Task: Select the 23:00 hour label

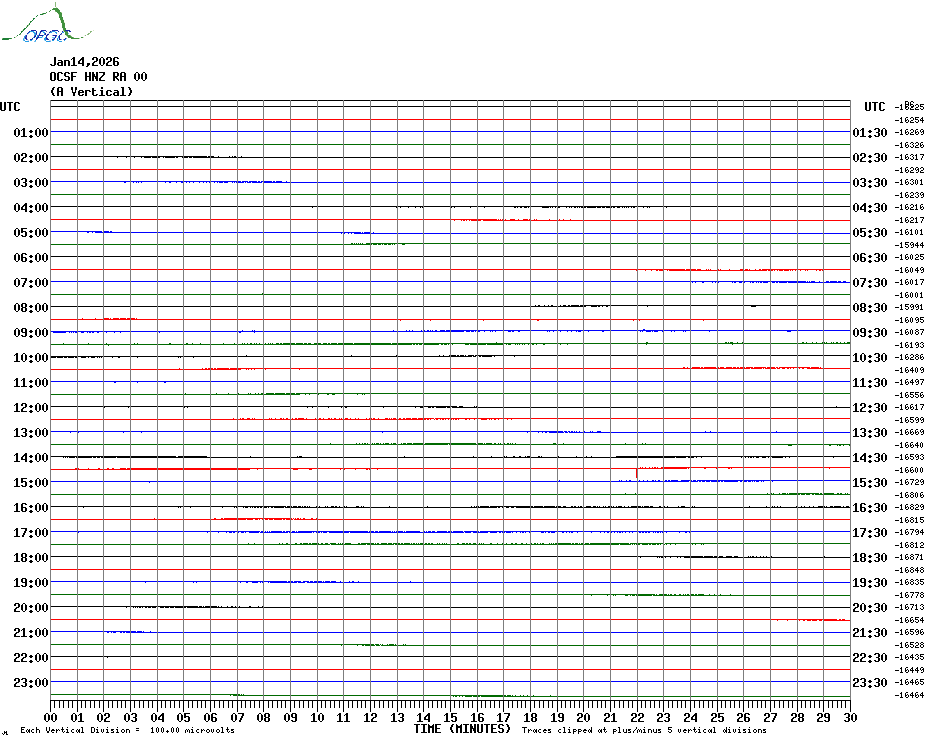Action: (x=31, y=683)
